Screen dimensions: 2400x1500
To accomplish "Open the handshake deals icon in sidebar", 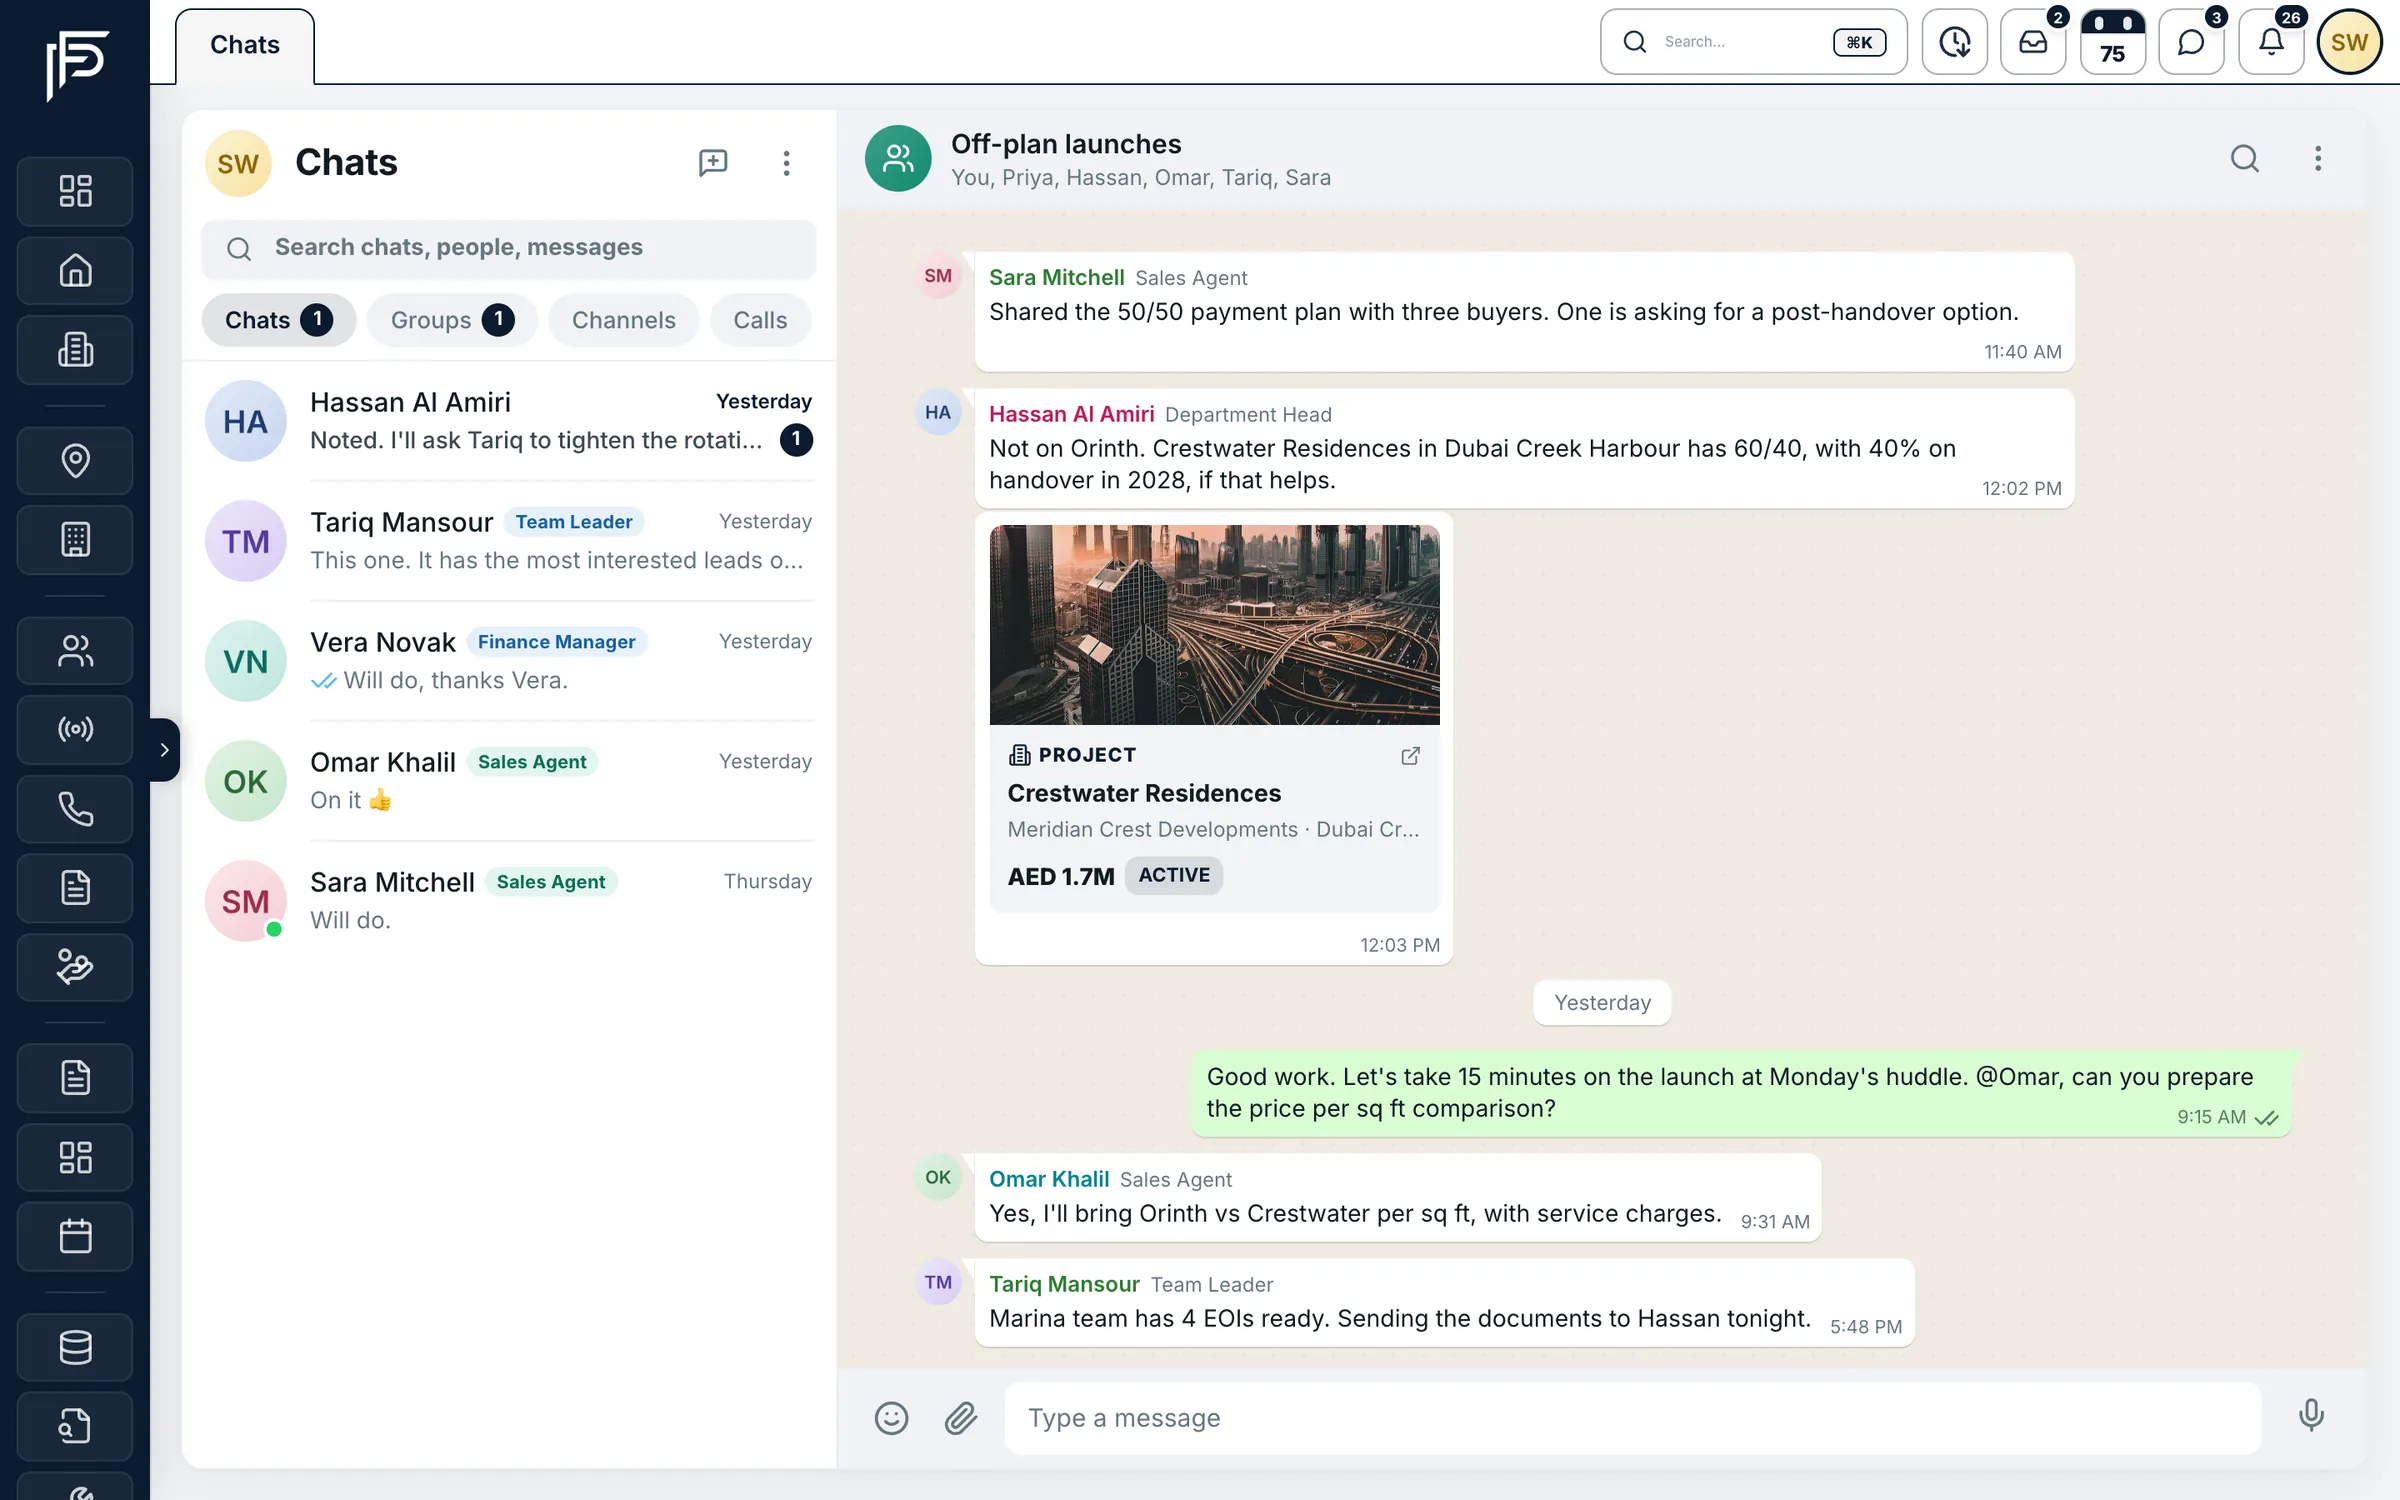I will (x=75, y=967).
